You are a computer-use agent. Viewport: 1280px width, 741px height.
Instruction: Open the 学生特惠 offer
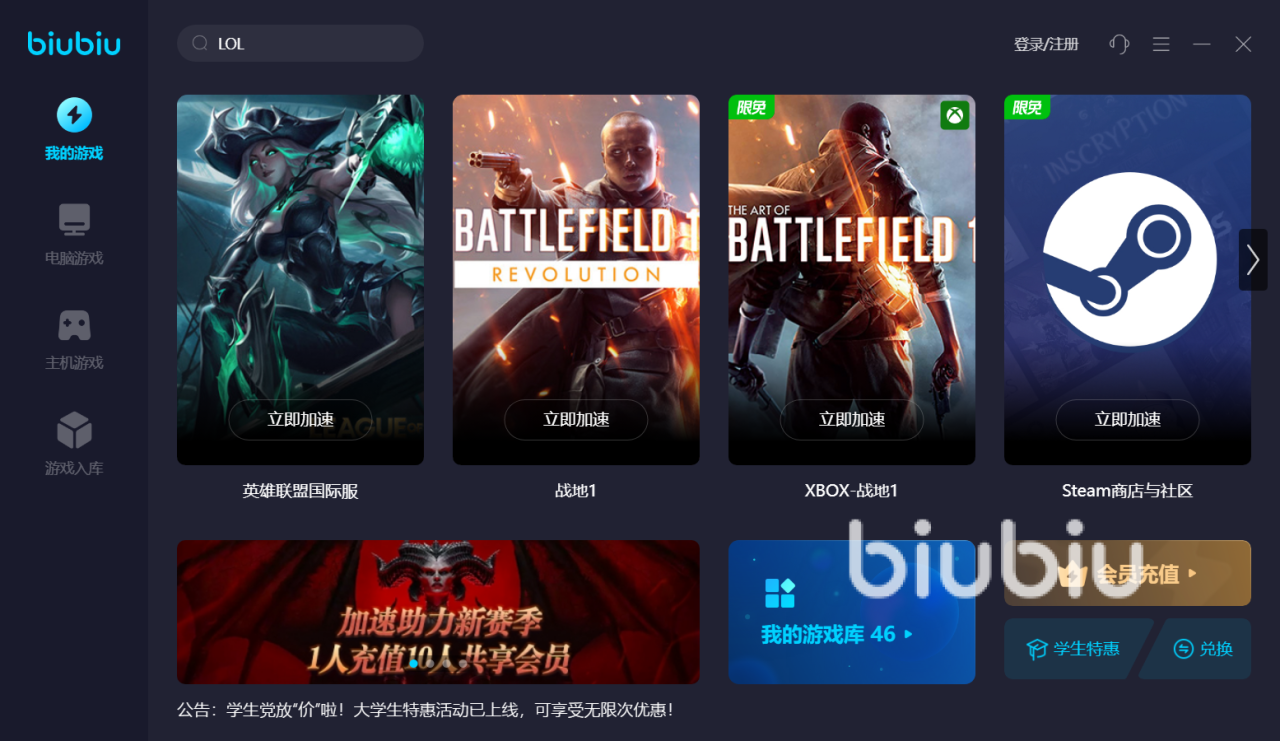(x=1073, y=649)
